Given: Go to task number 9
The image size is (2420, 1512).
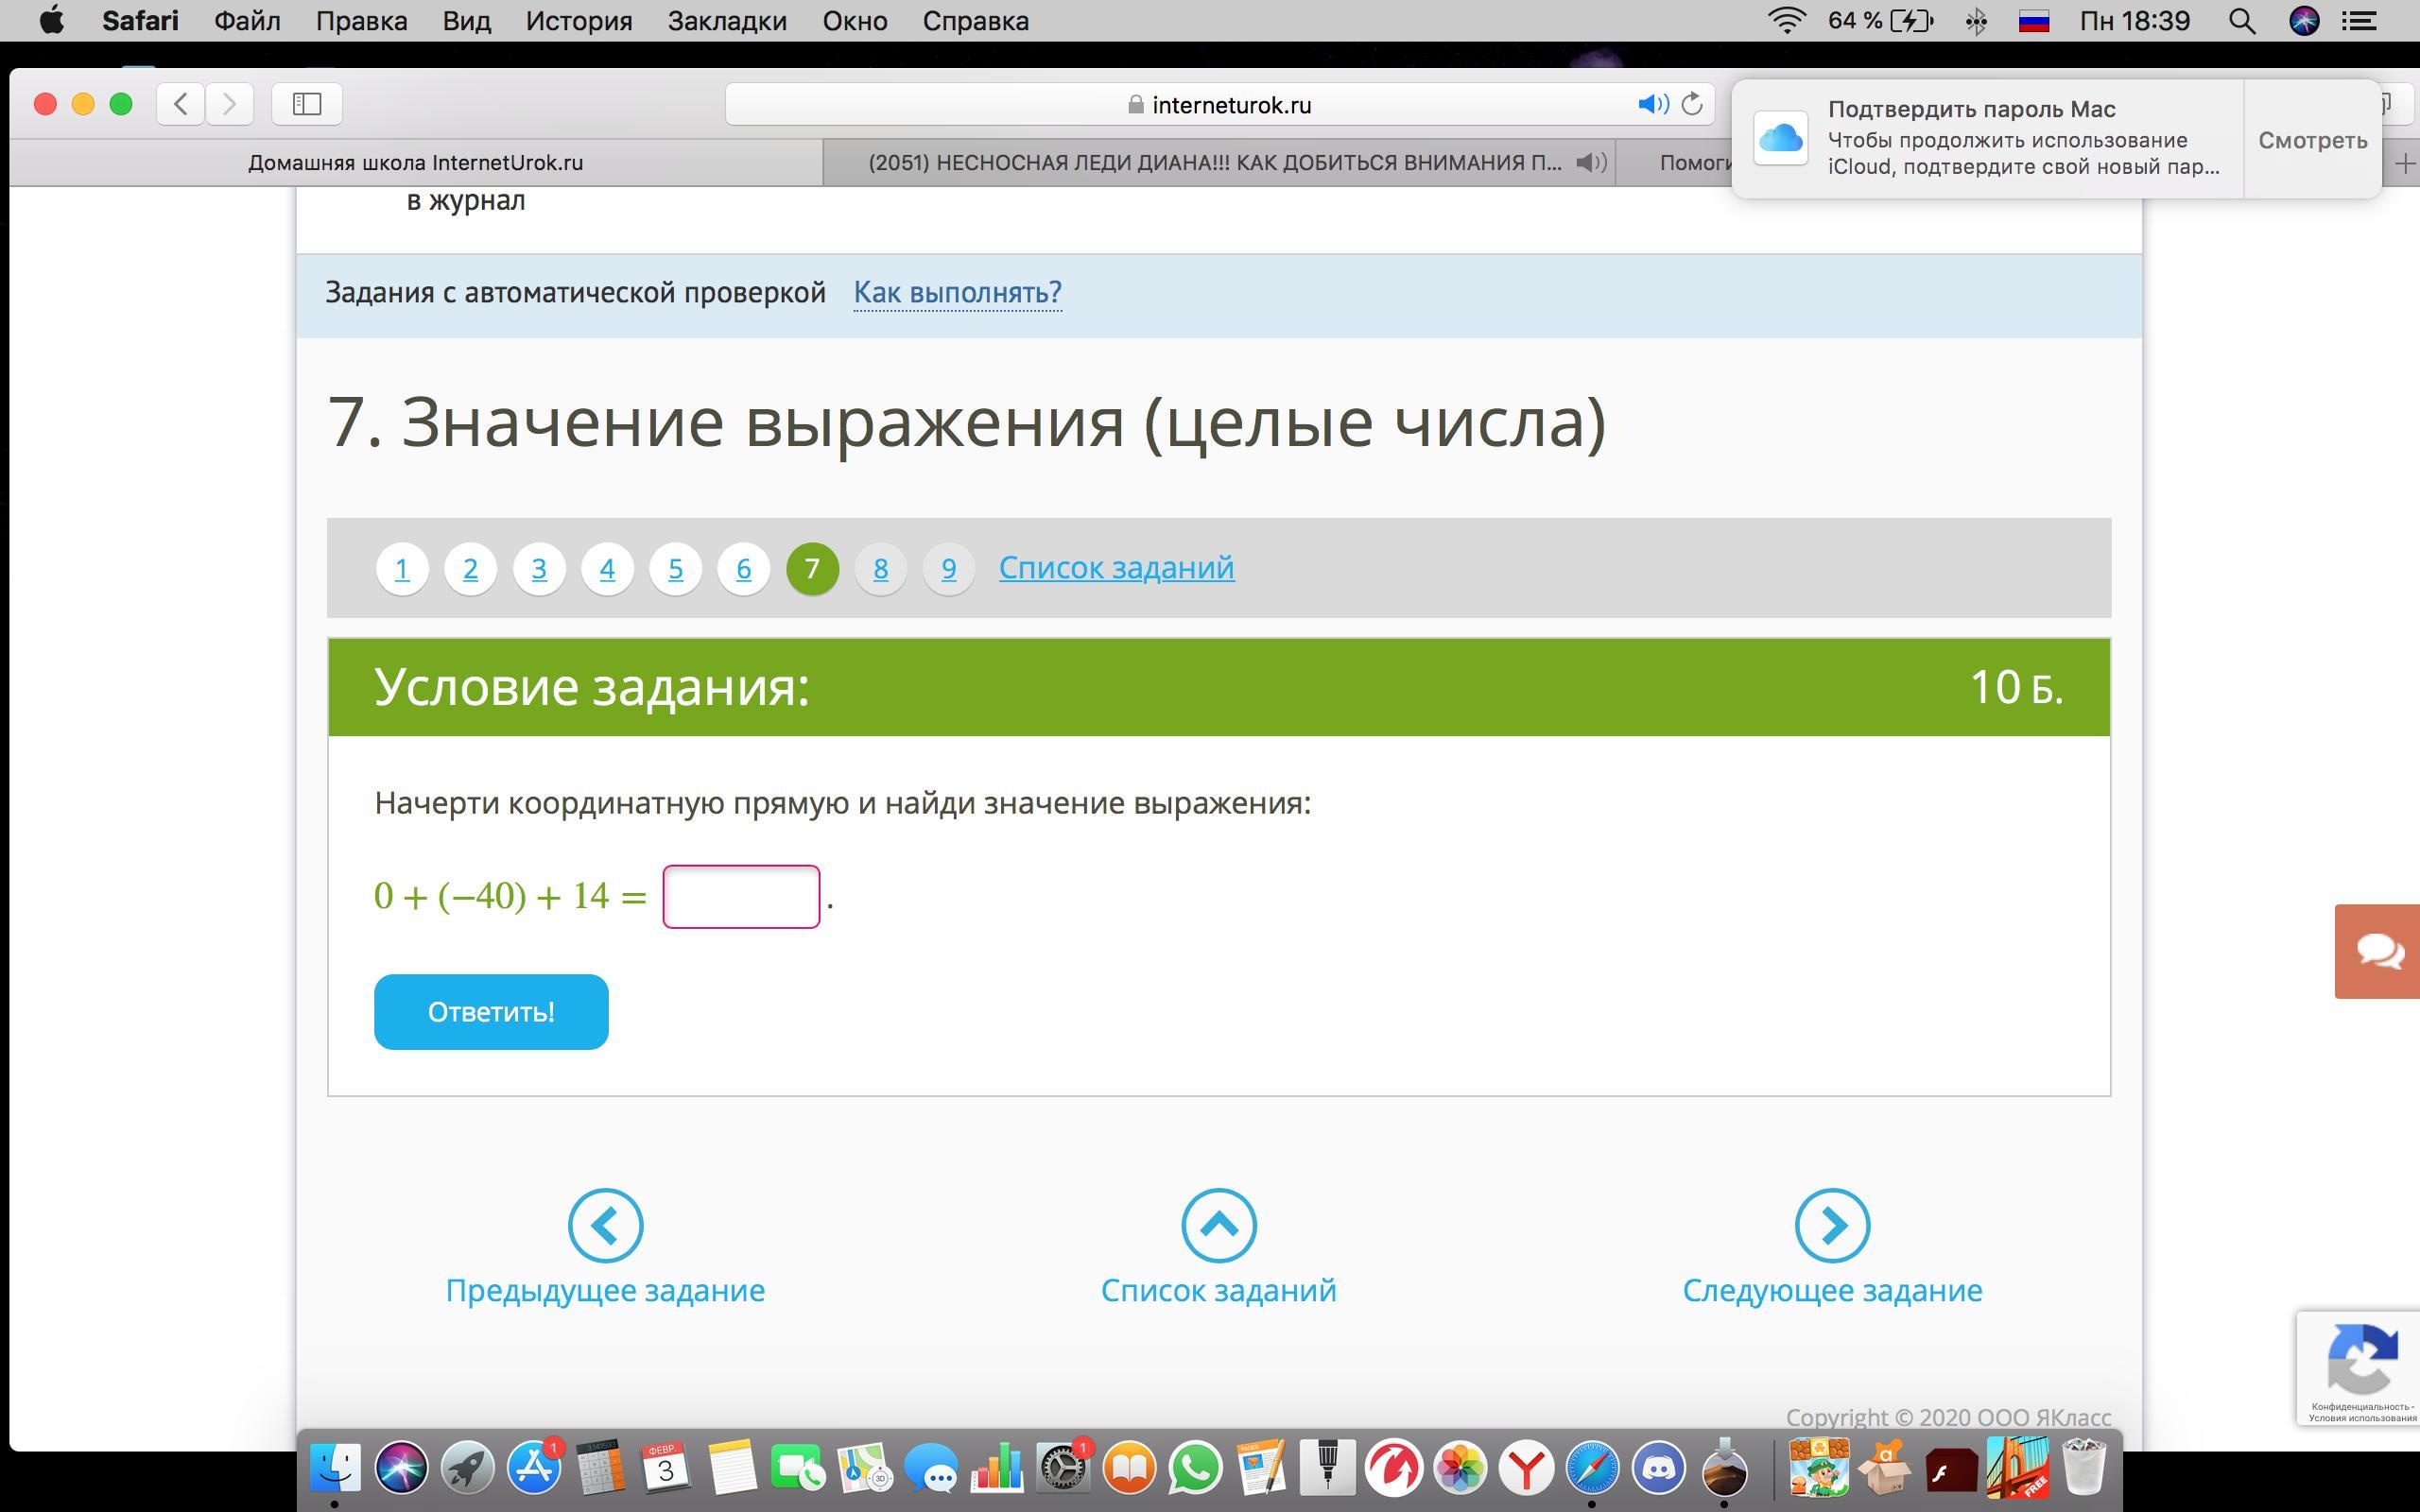Looking at the screenshot, I should [948, 568].
